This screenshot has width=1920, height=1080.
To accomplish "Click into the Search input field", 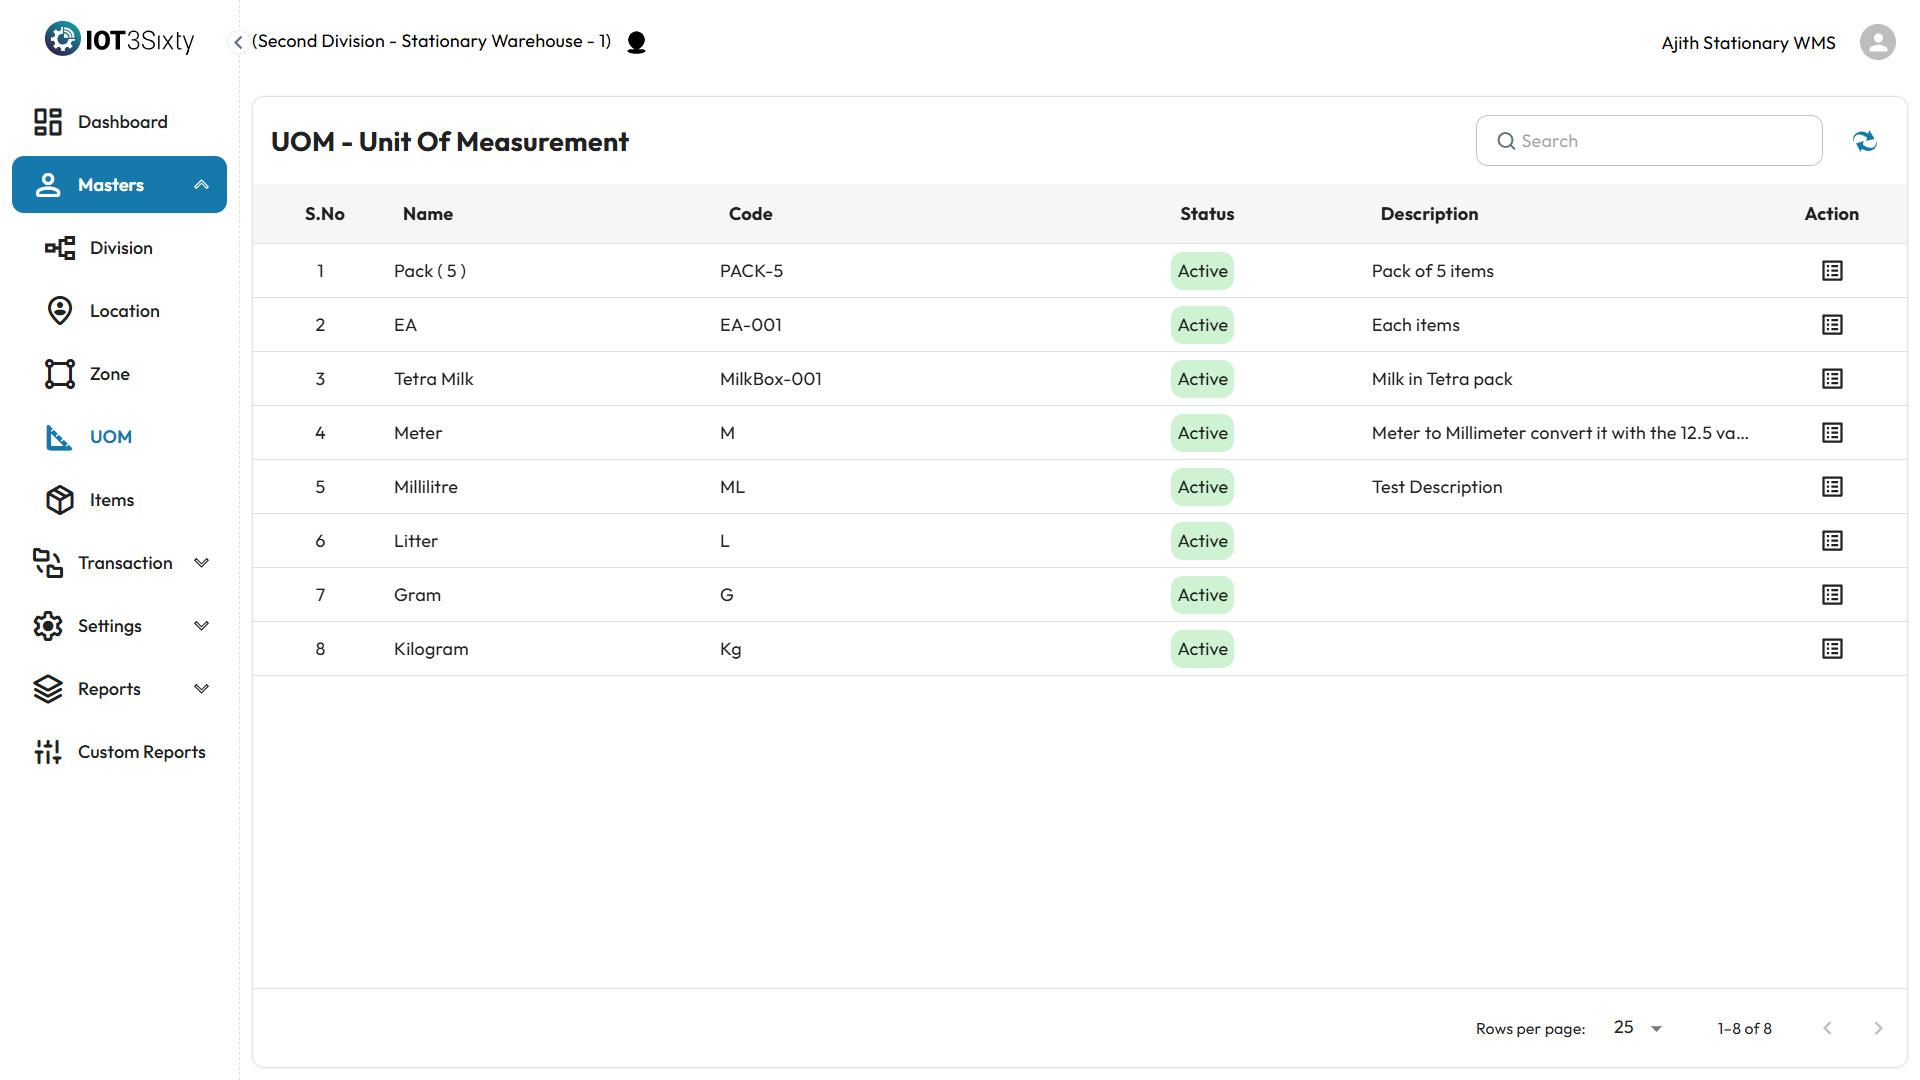I will pyautogui.click(x=1660, y=141).
